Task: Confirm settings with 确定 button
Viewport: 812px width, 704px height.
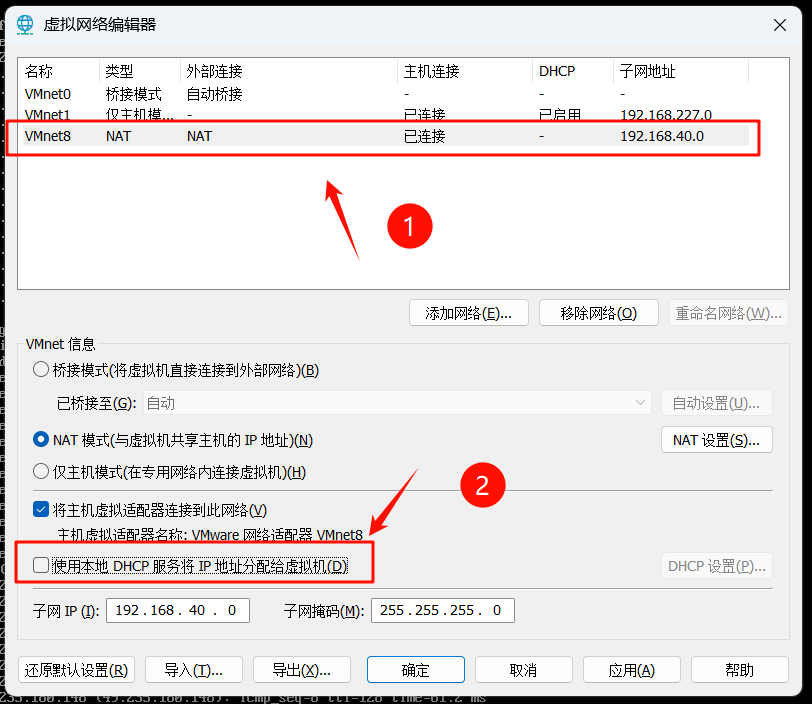Action: pyautogui.click(x=415, y=669)
